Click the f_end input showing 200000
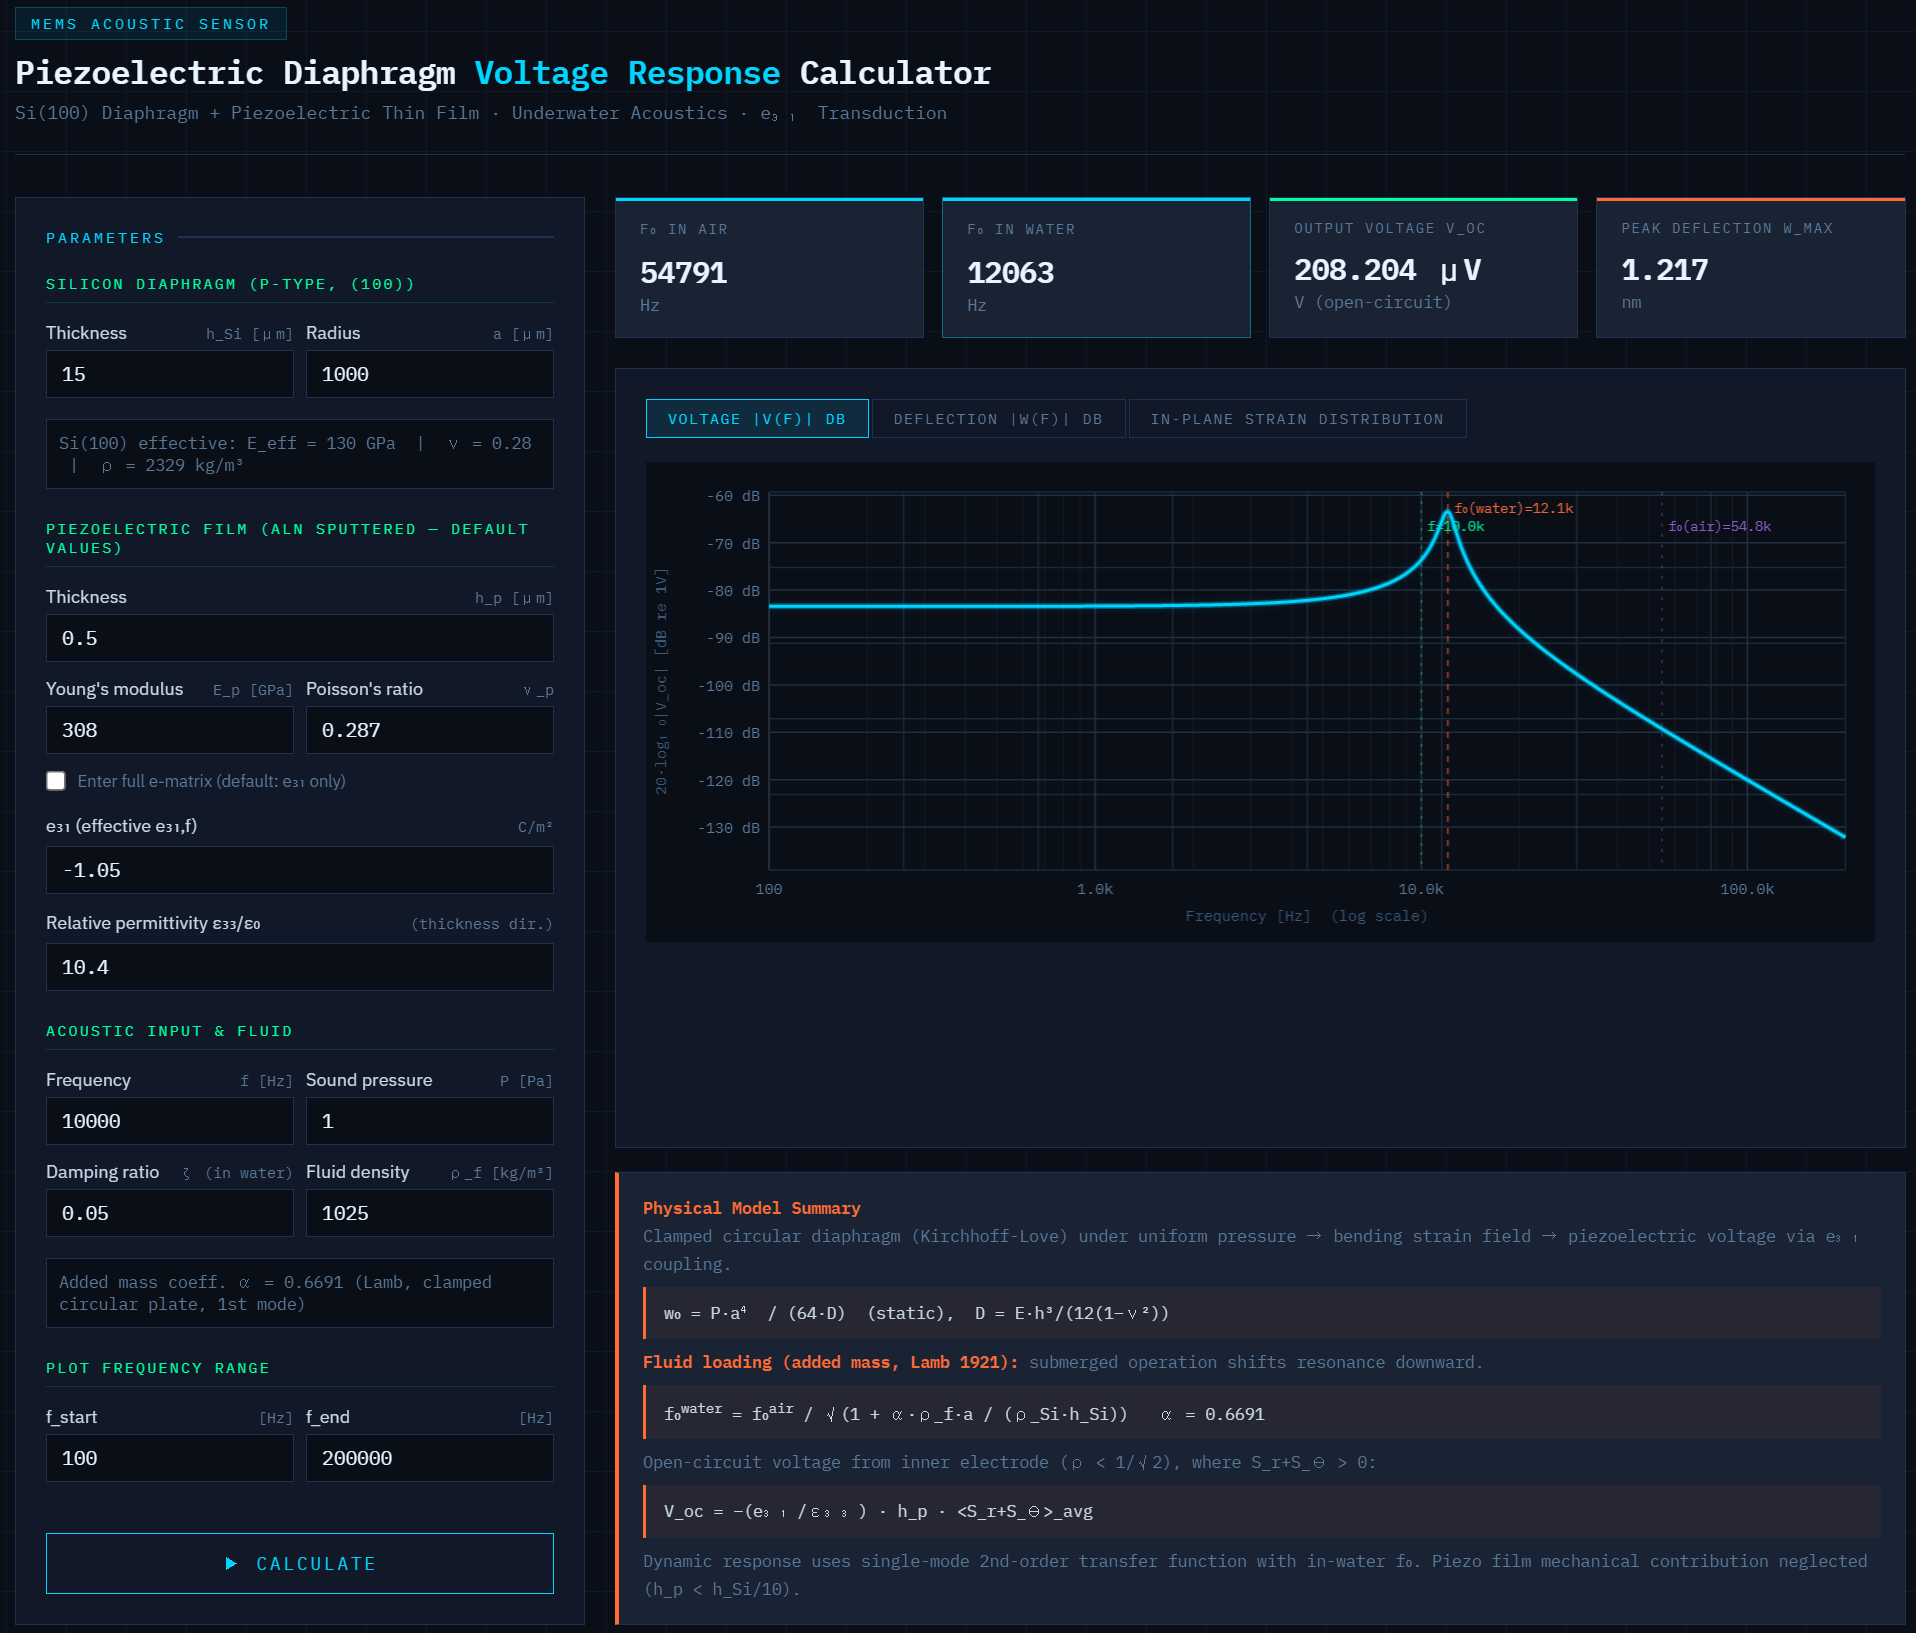 (x=429, y=1458)
